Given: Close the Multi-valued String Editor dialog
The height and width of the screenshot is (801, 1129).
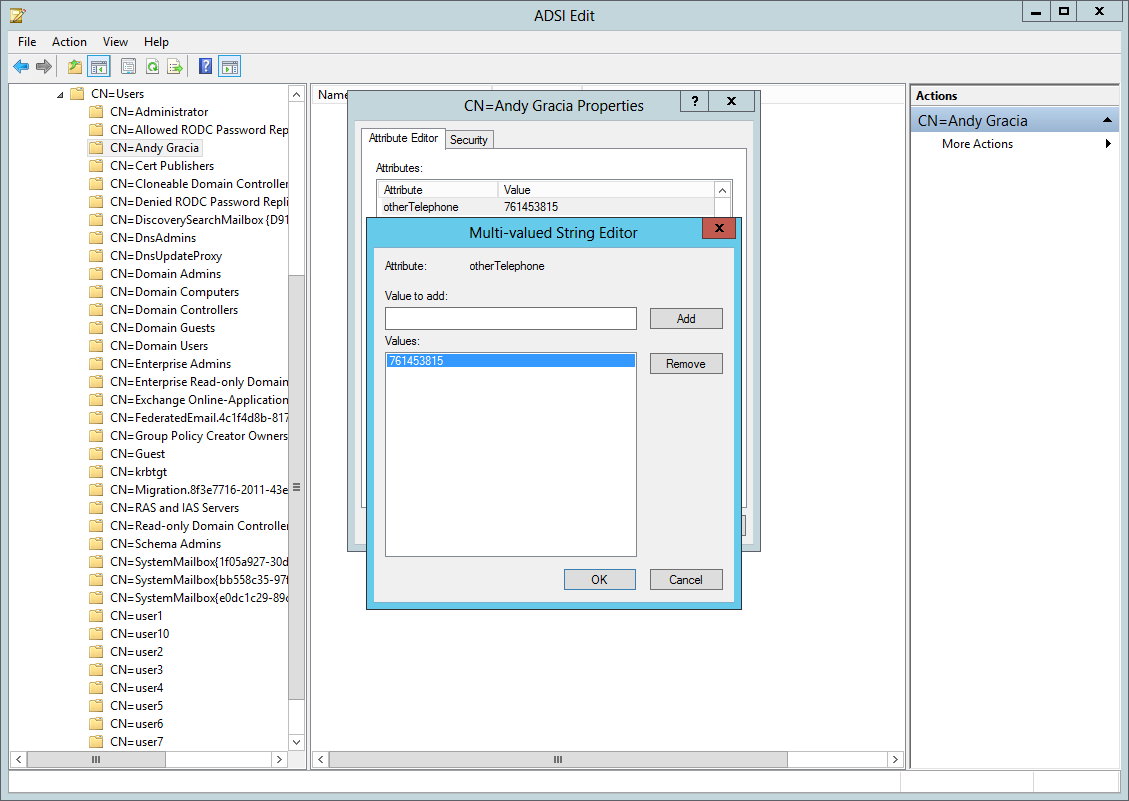Looking at the screenshot, I should pos(719,228).
